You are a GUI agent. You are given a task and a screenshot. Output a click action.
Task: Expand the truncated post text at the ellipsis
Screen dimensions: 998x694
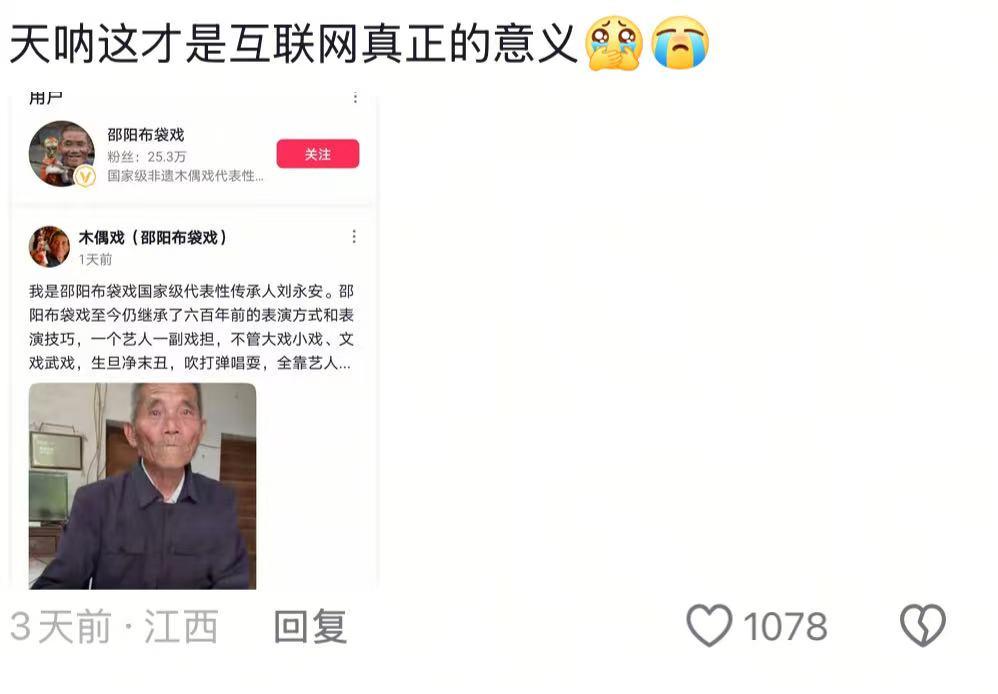click(x=344, y=364)
